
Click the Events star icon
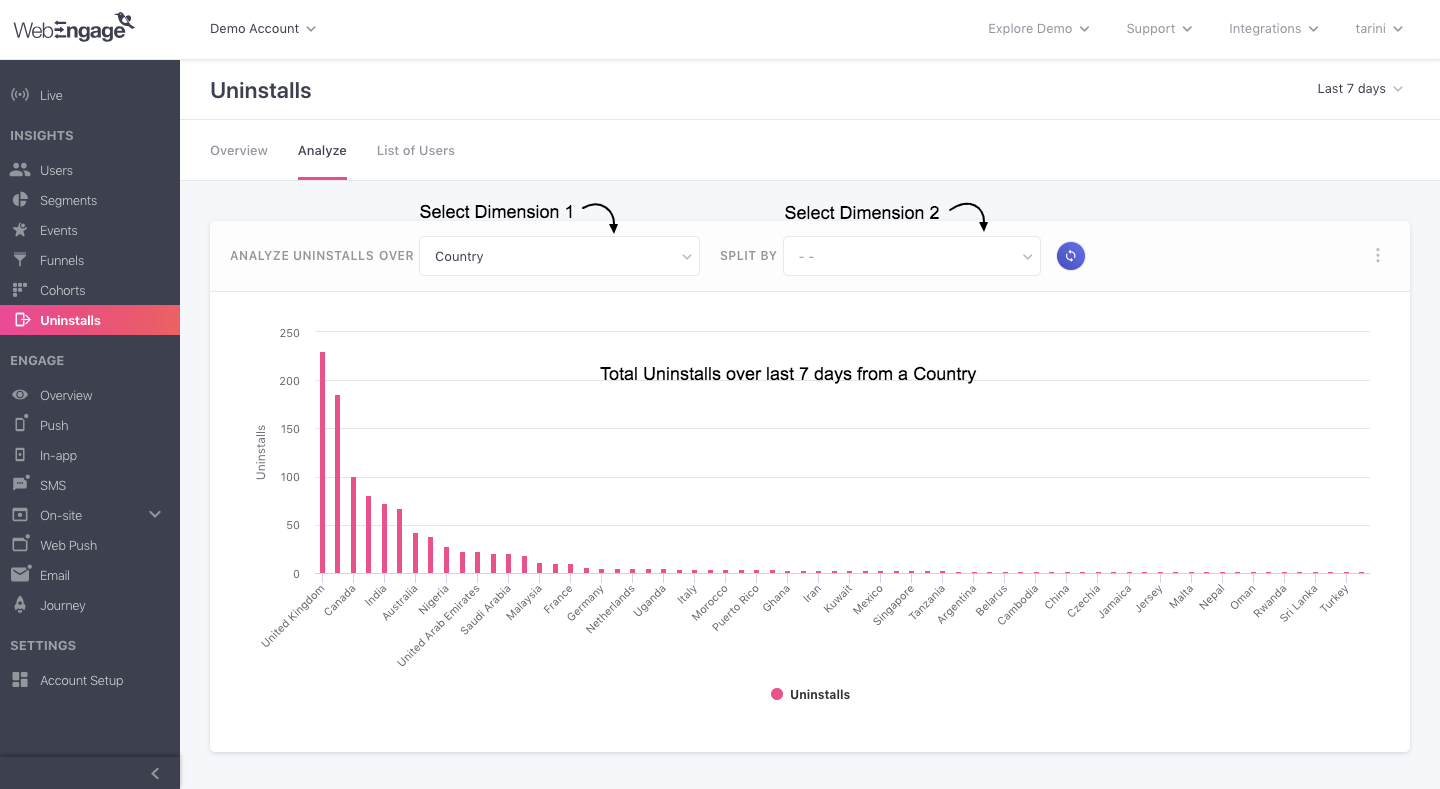point(20,230)
